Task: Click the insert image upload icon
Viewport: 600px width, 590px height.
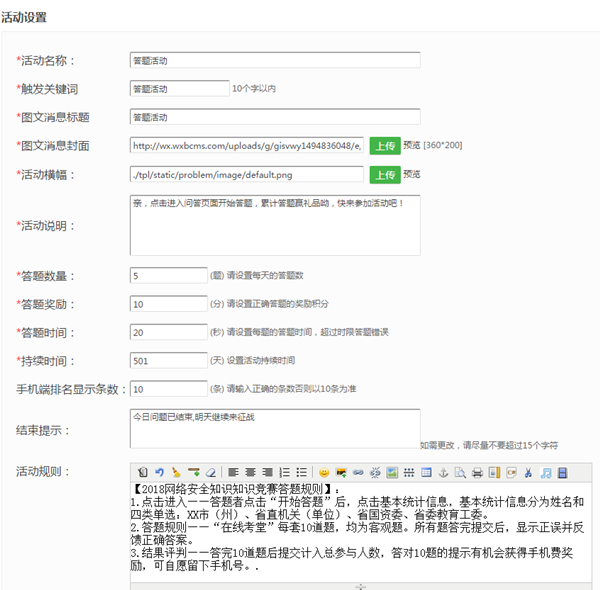Action: 341,473
